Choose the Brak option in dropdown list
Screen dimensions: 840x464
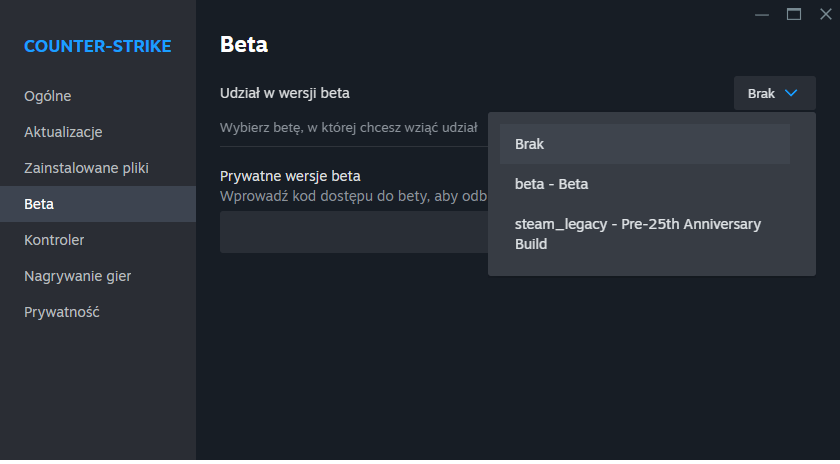[644, 144]
